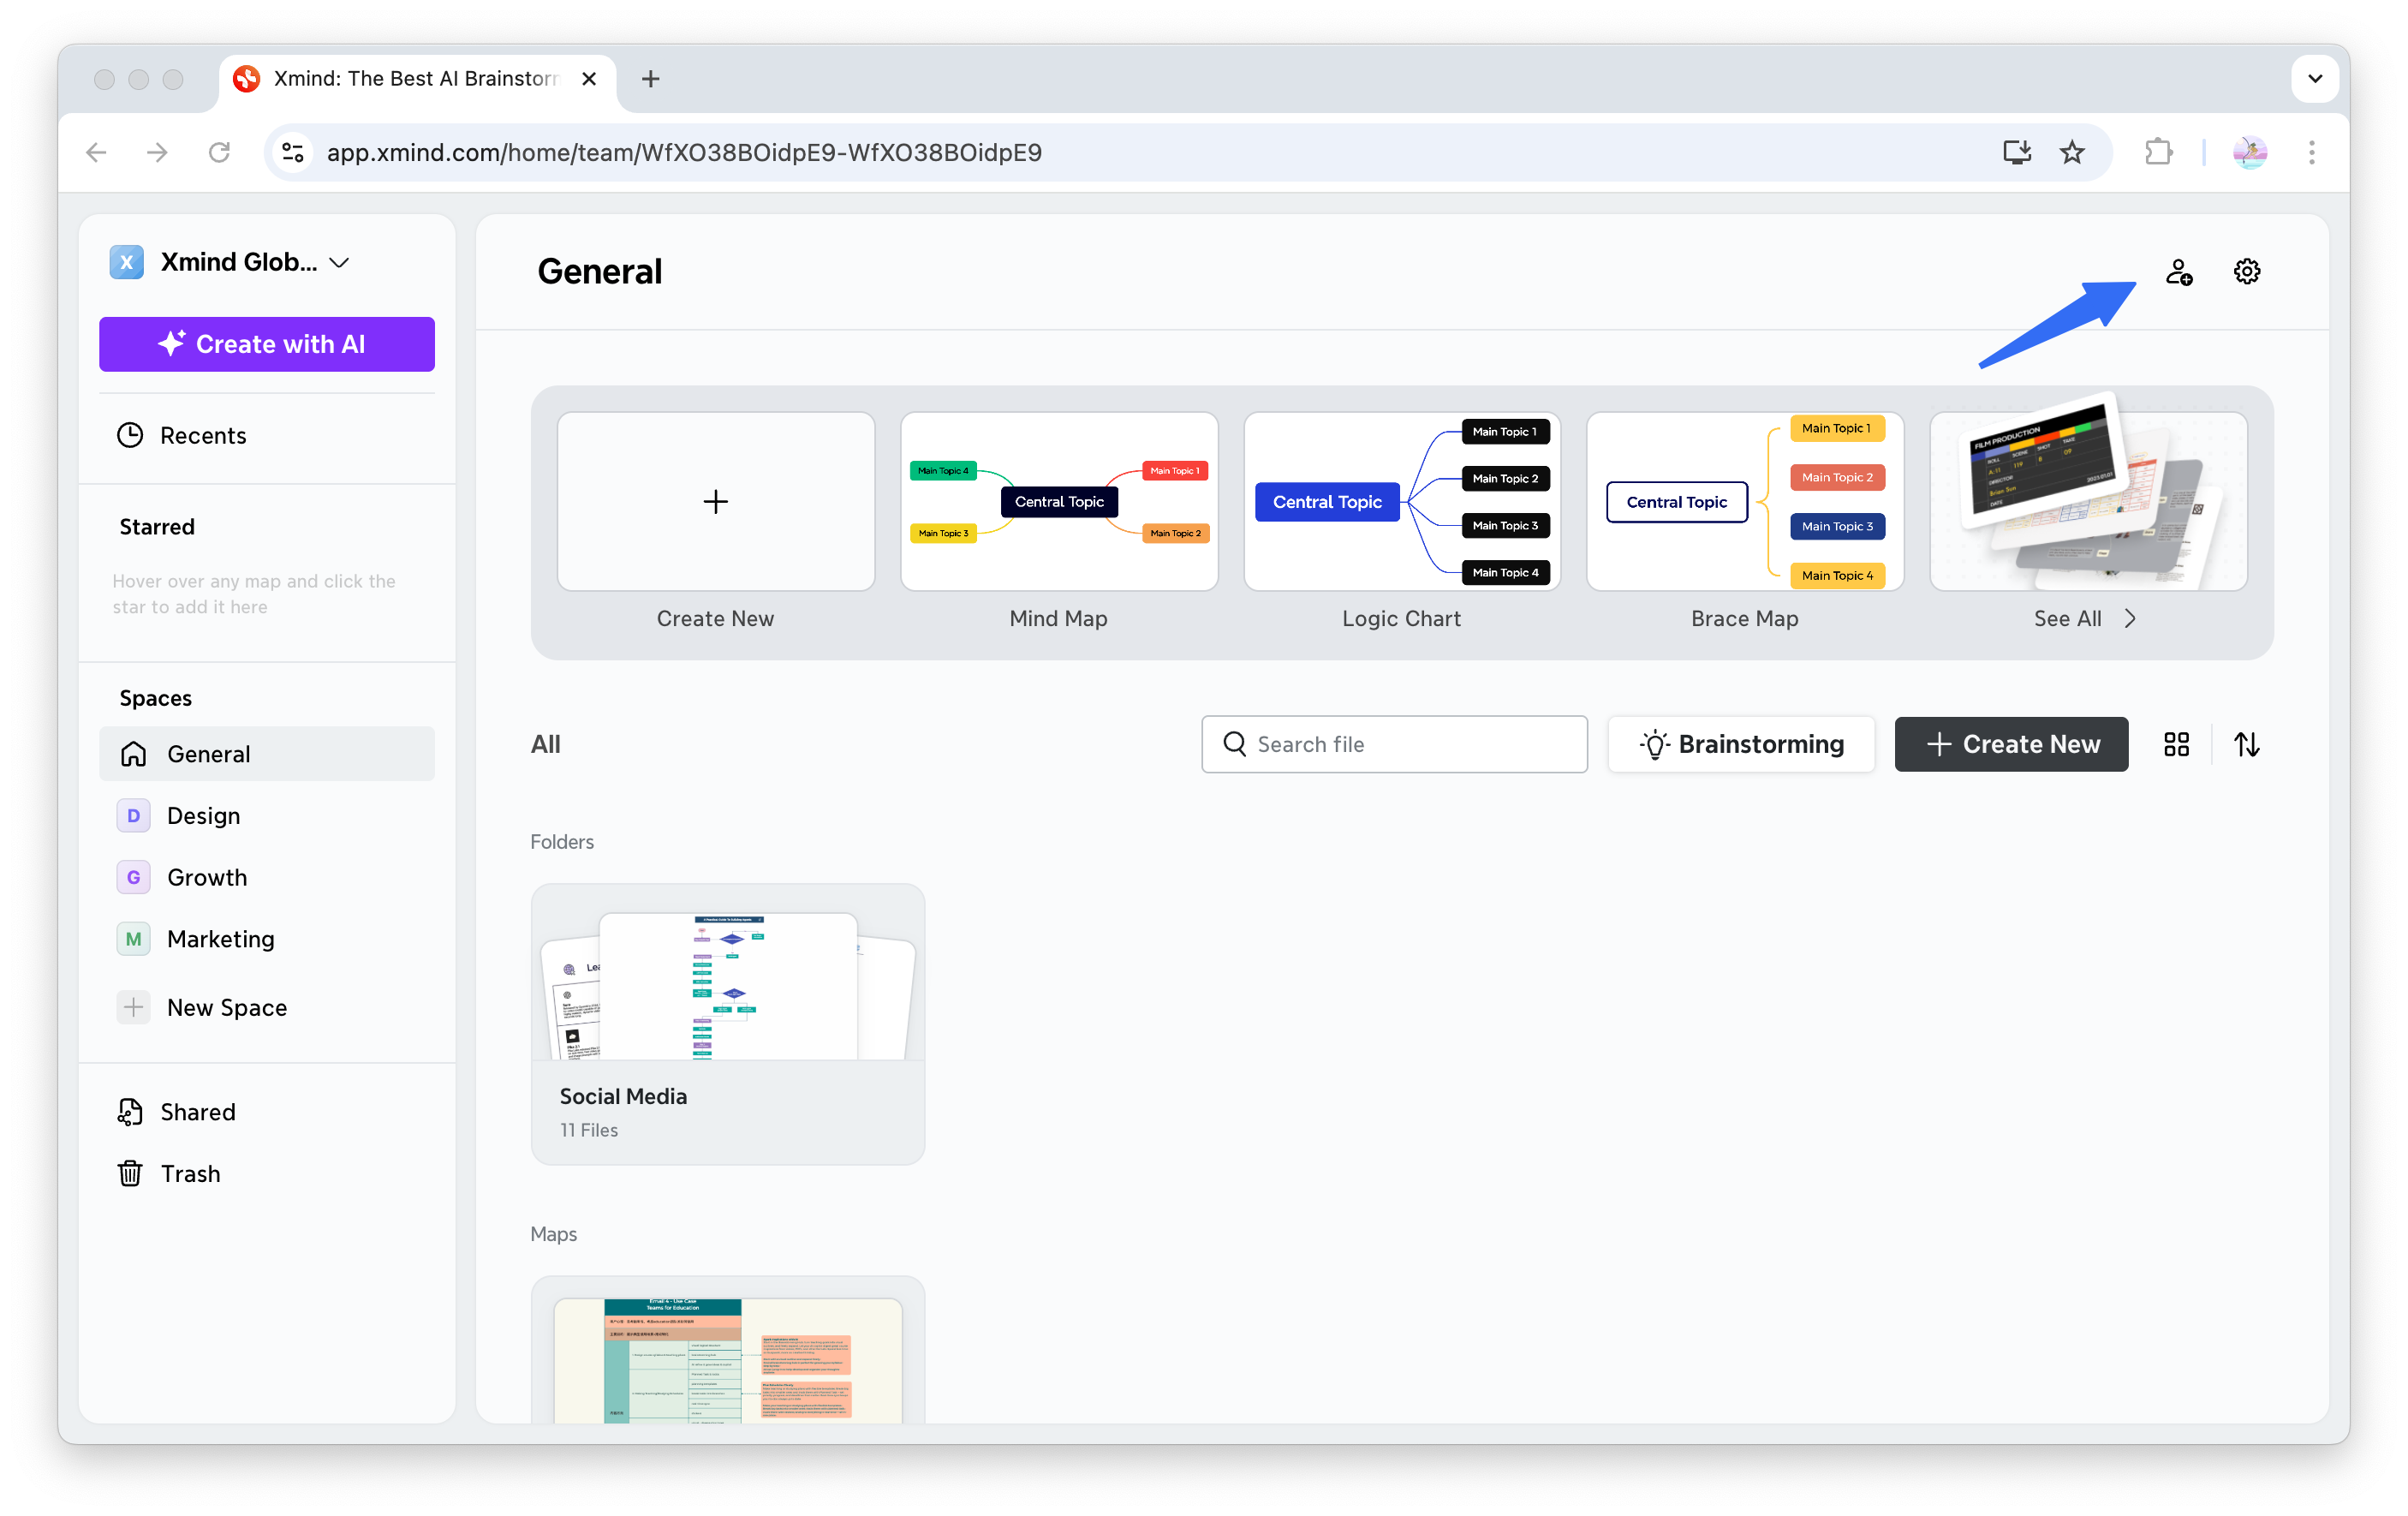
Task: Click the Trash bin icon
Action: [130, 1173]
